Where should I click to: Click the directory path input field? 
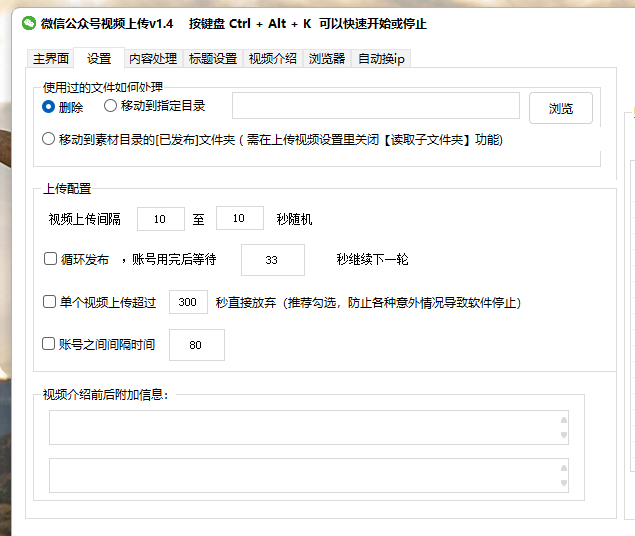376,106
